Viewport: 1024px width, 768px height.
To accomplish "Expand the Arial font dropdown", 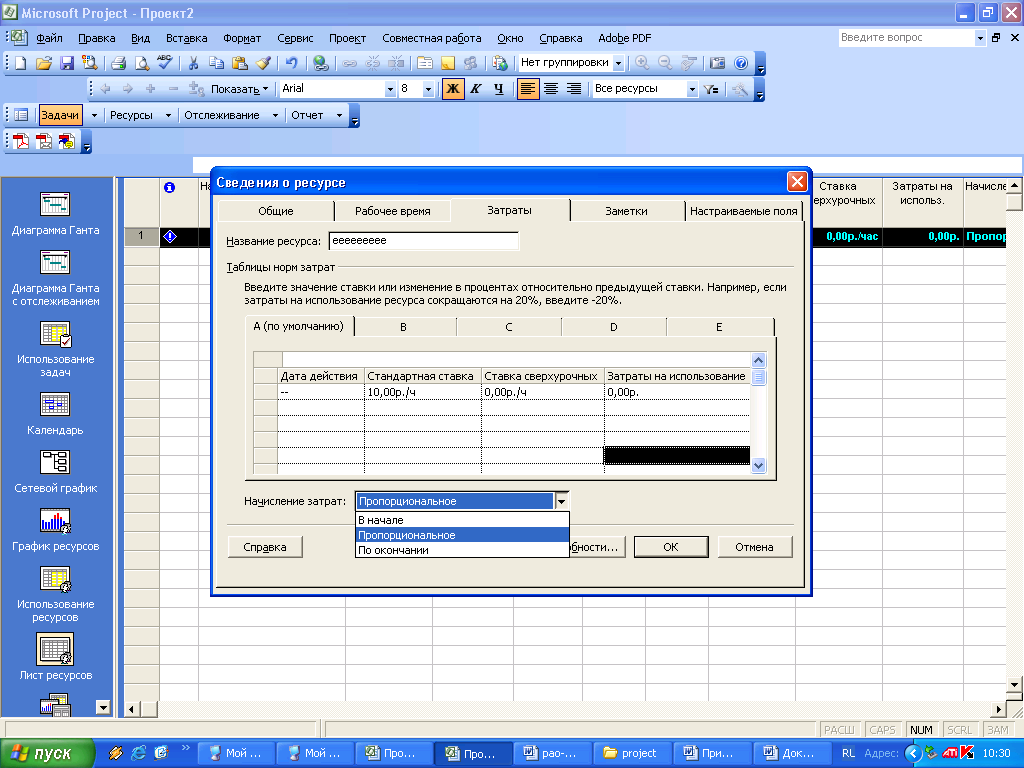I will (x=390, y=89).
